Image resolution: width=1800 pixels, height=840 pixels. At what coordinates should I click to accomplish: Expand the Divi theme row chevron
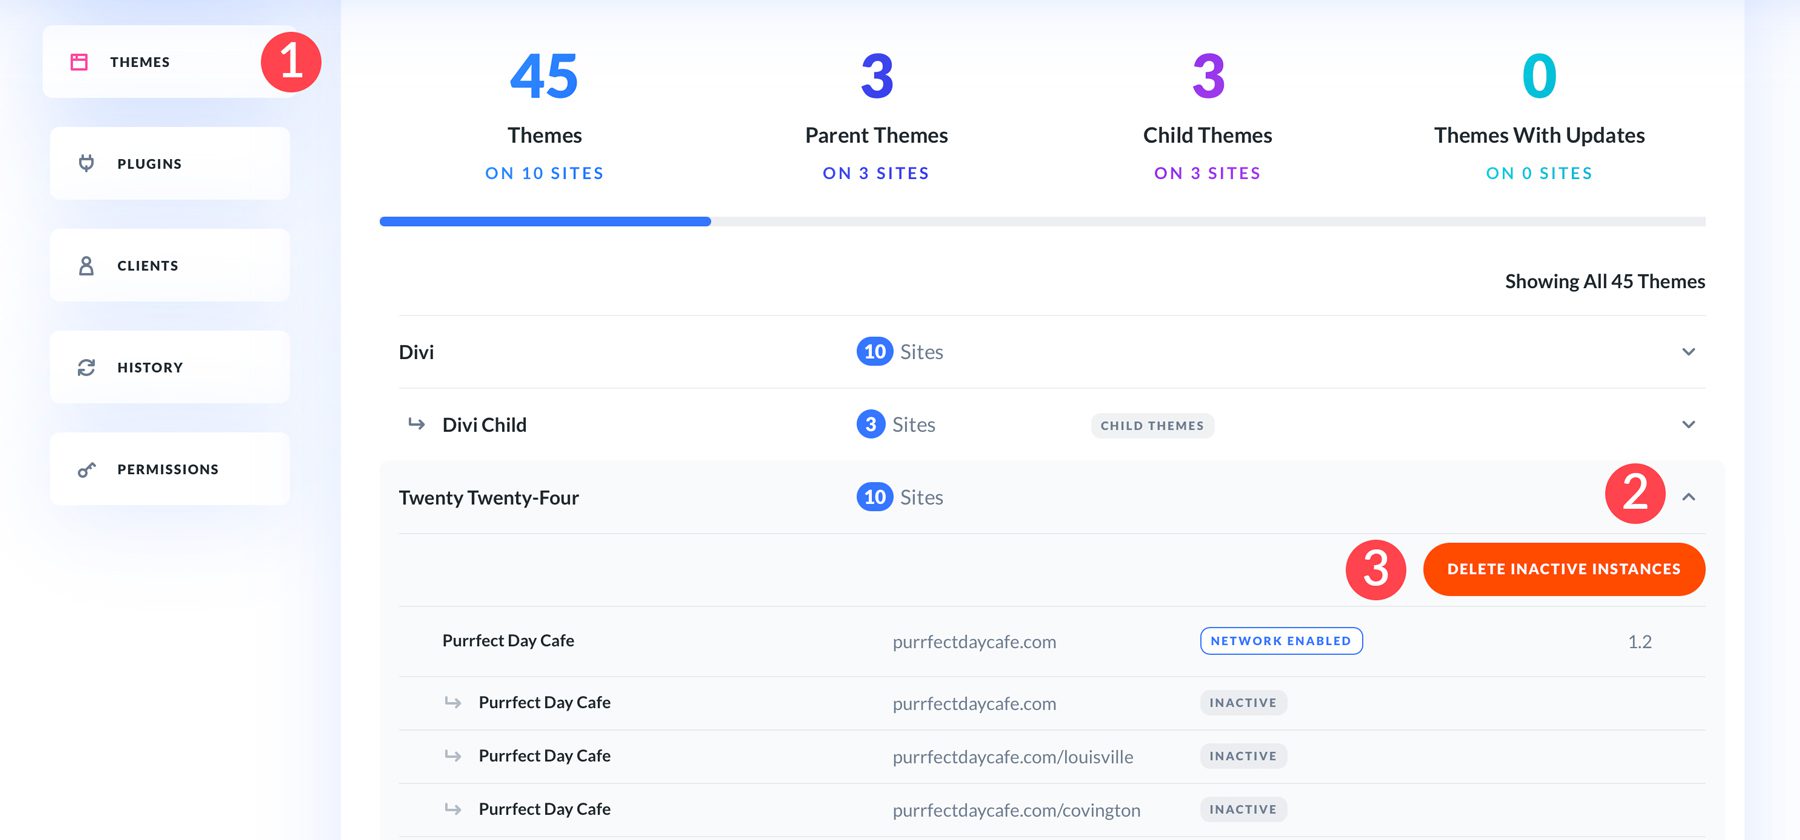[1688, 352]
